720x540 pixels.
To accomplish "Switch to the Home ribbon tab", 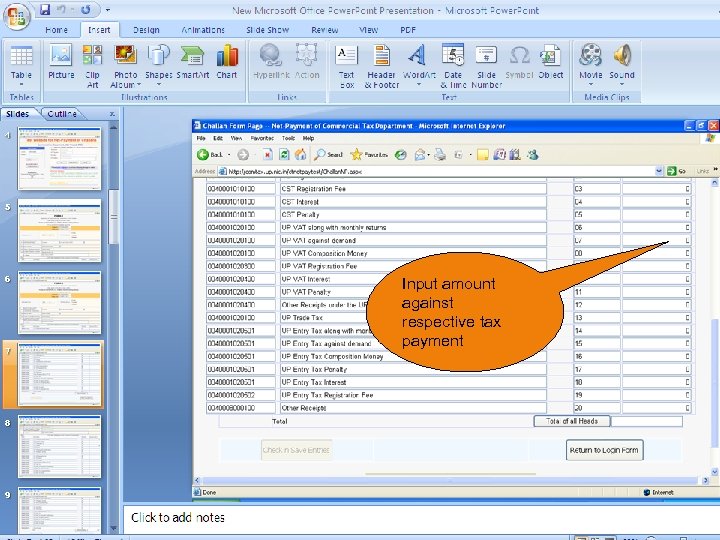I will [x=56, y=30].
